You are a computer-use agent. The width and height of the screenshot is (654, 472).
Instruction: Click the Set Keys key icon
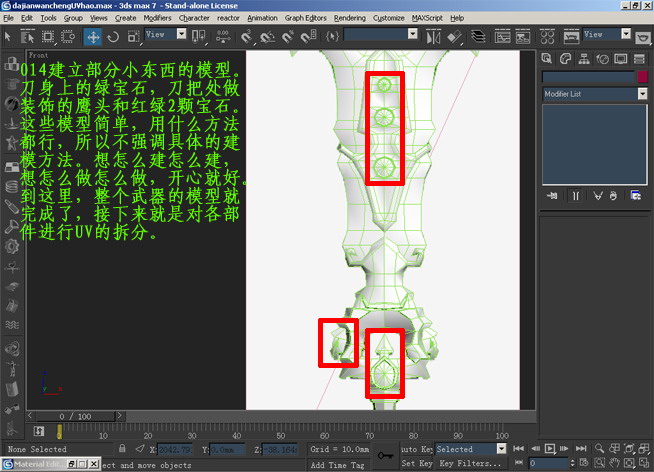coord(386,455)
